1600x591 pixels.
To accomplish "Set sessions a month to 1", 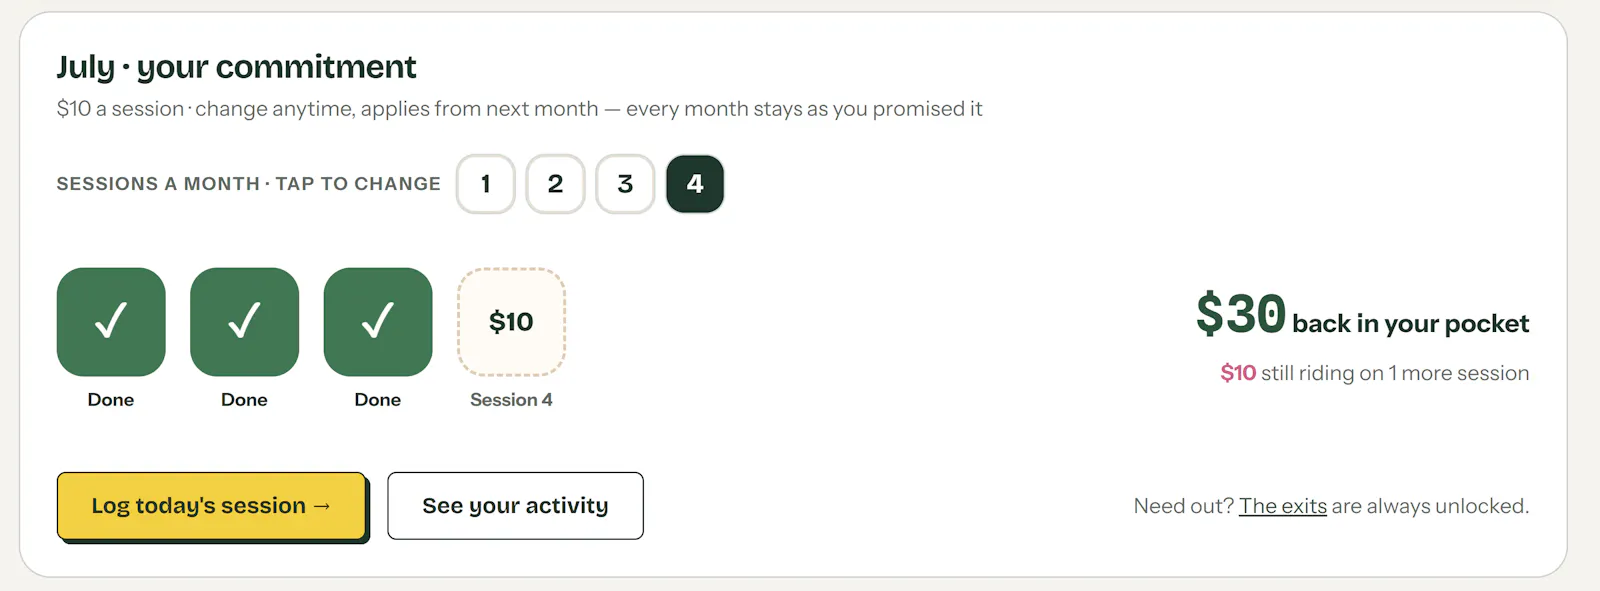I will coord(486,184).
